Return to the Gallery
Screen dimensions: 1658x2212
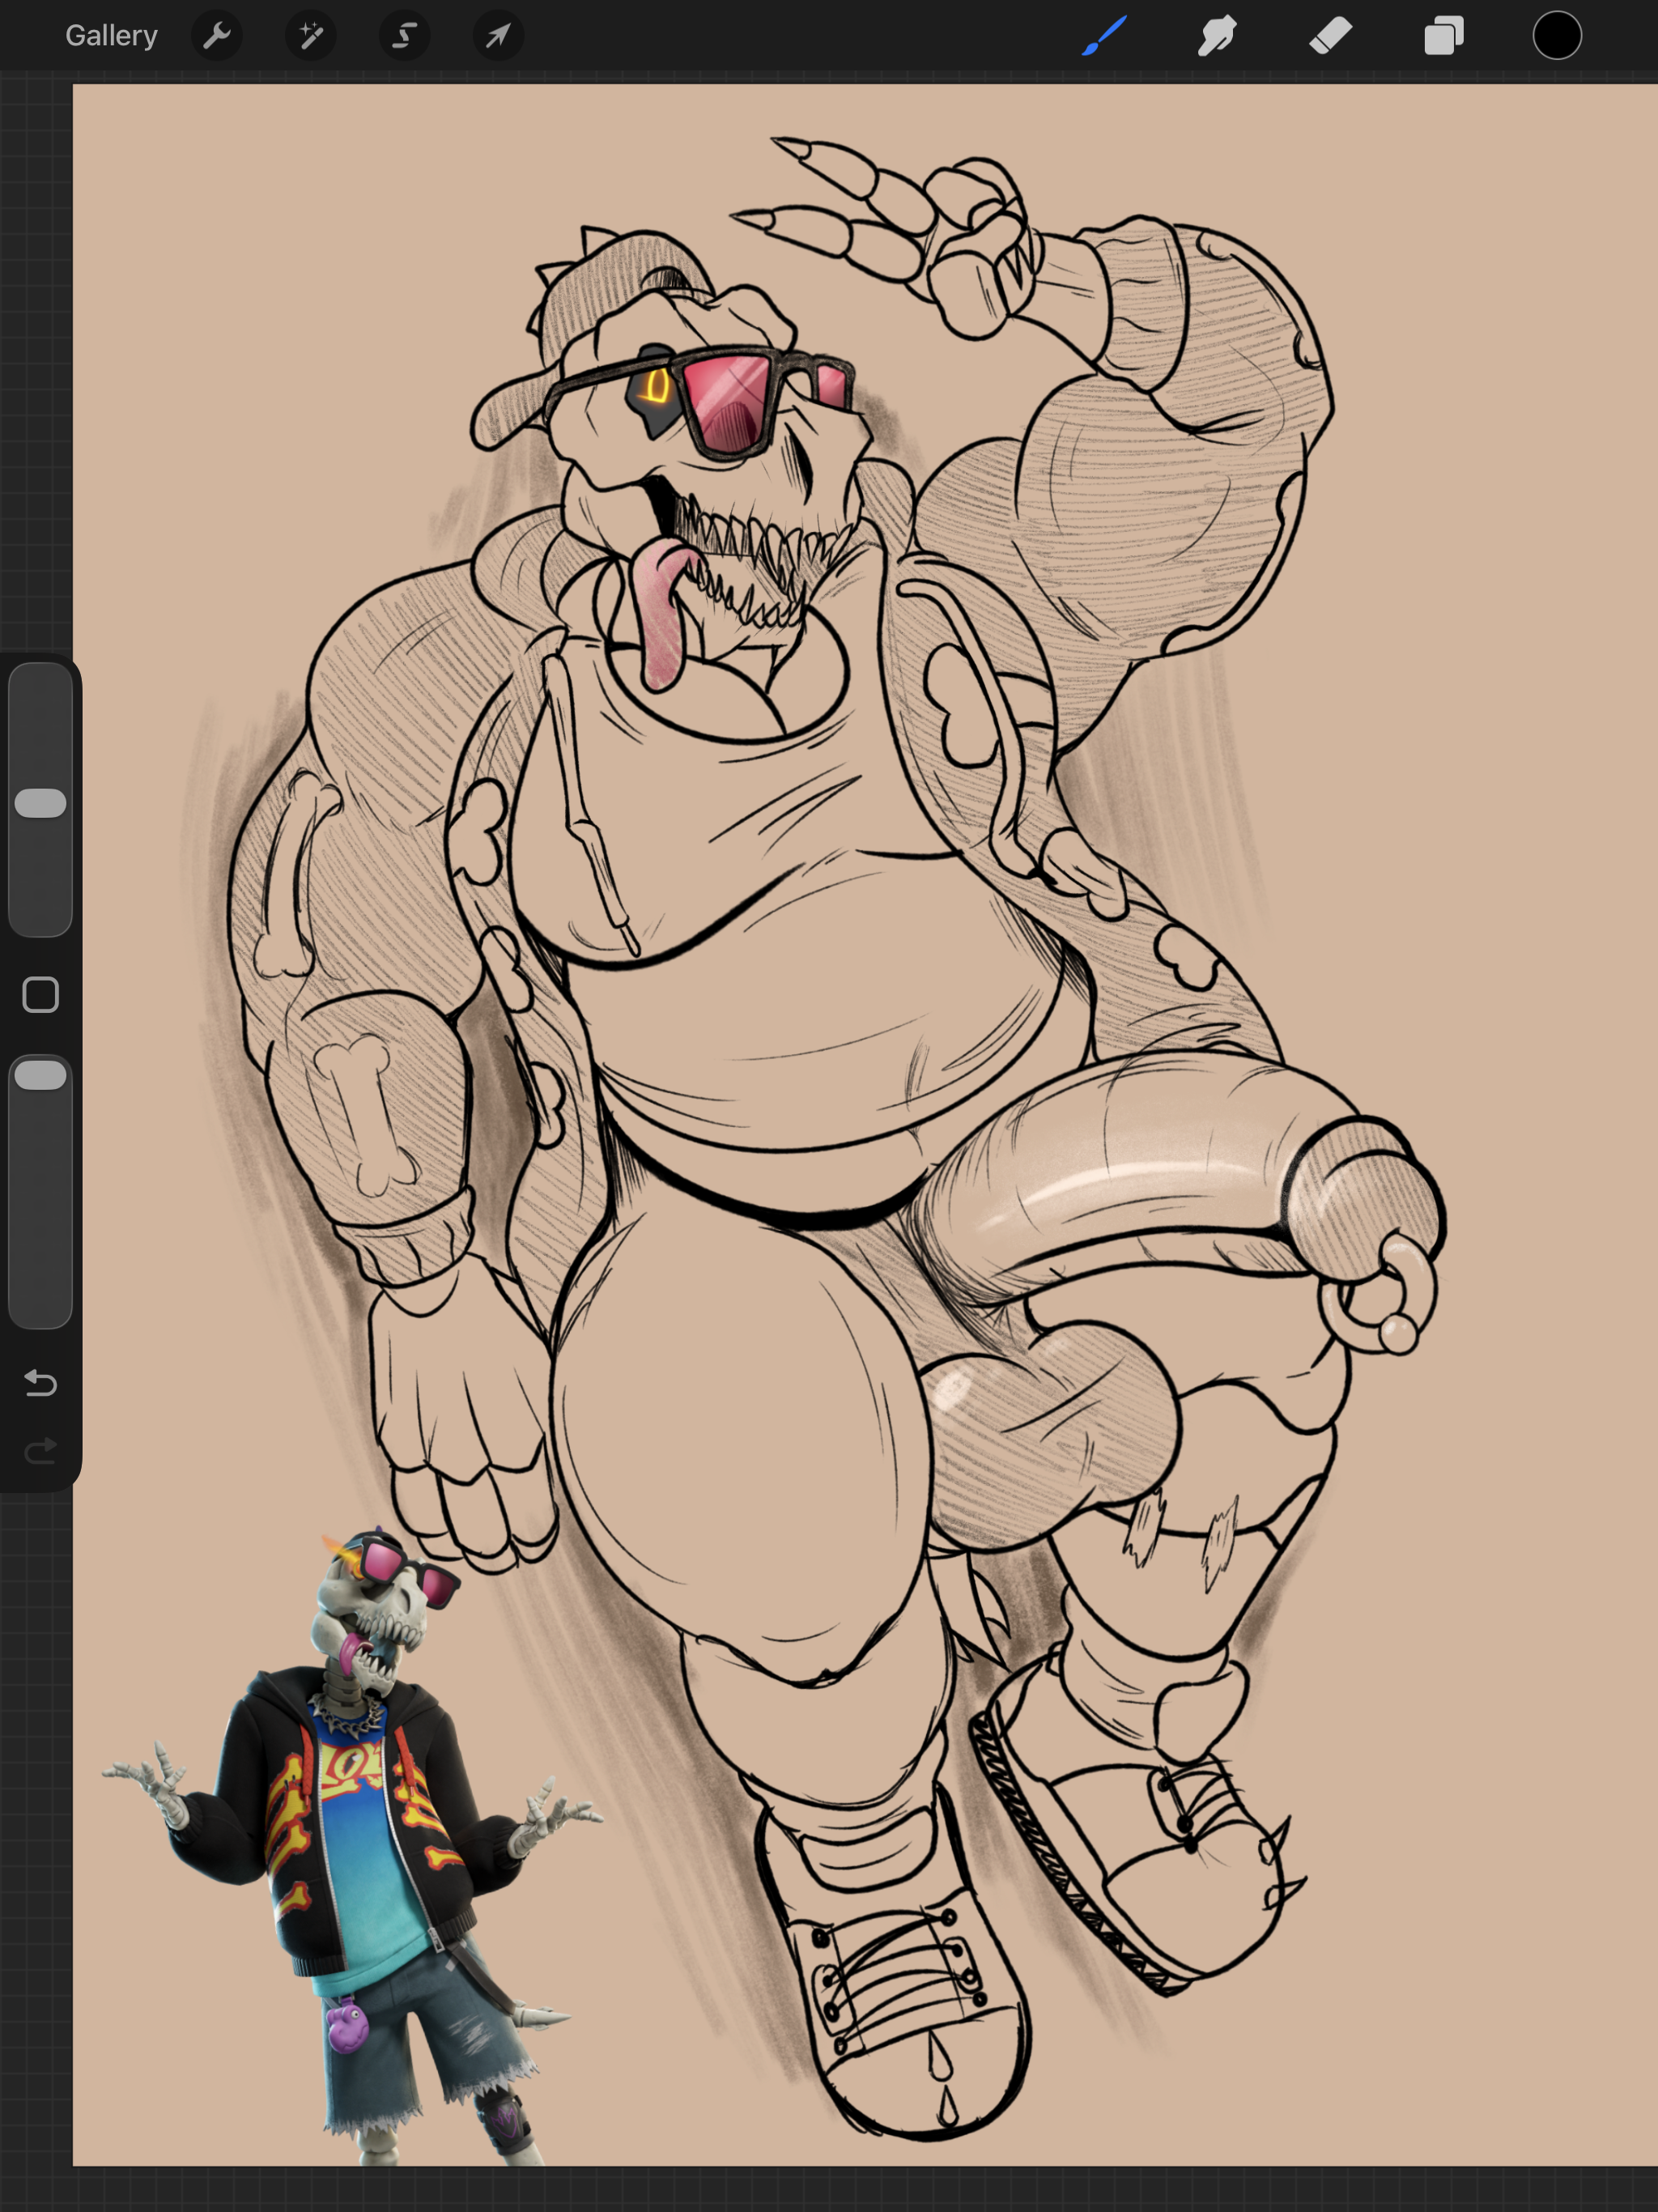click(111, 36)
